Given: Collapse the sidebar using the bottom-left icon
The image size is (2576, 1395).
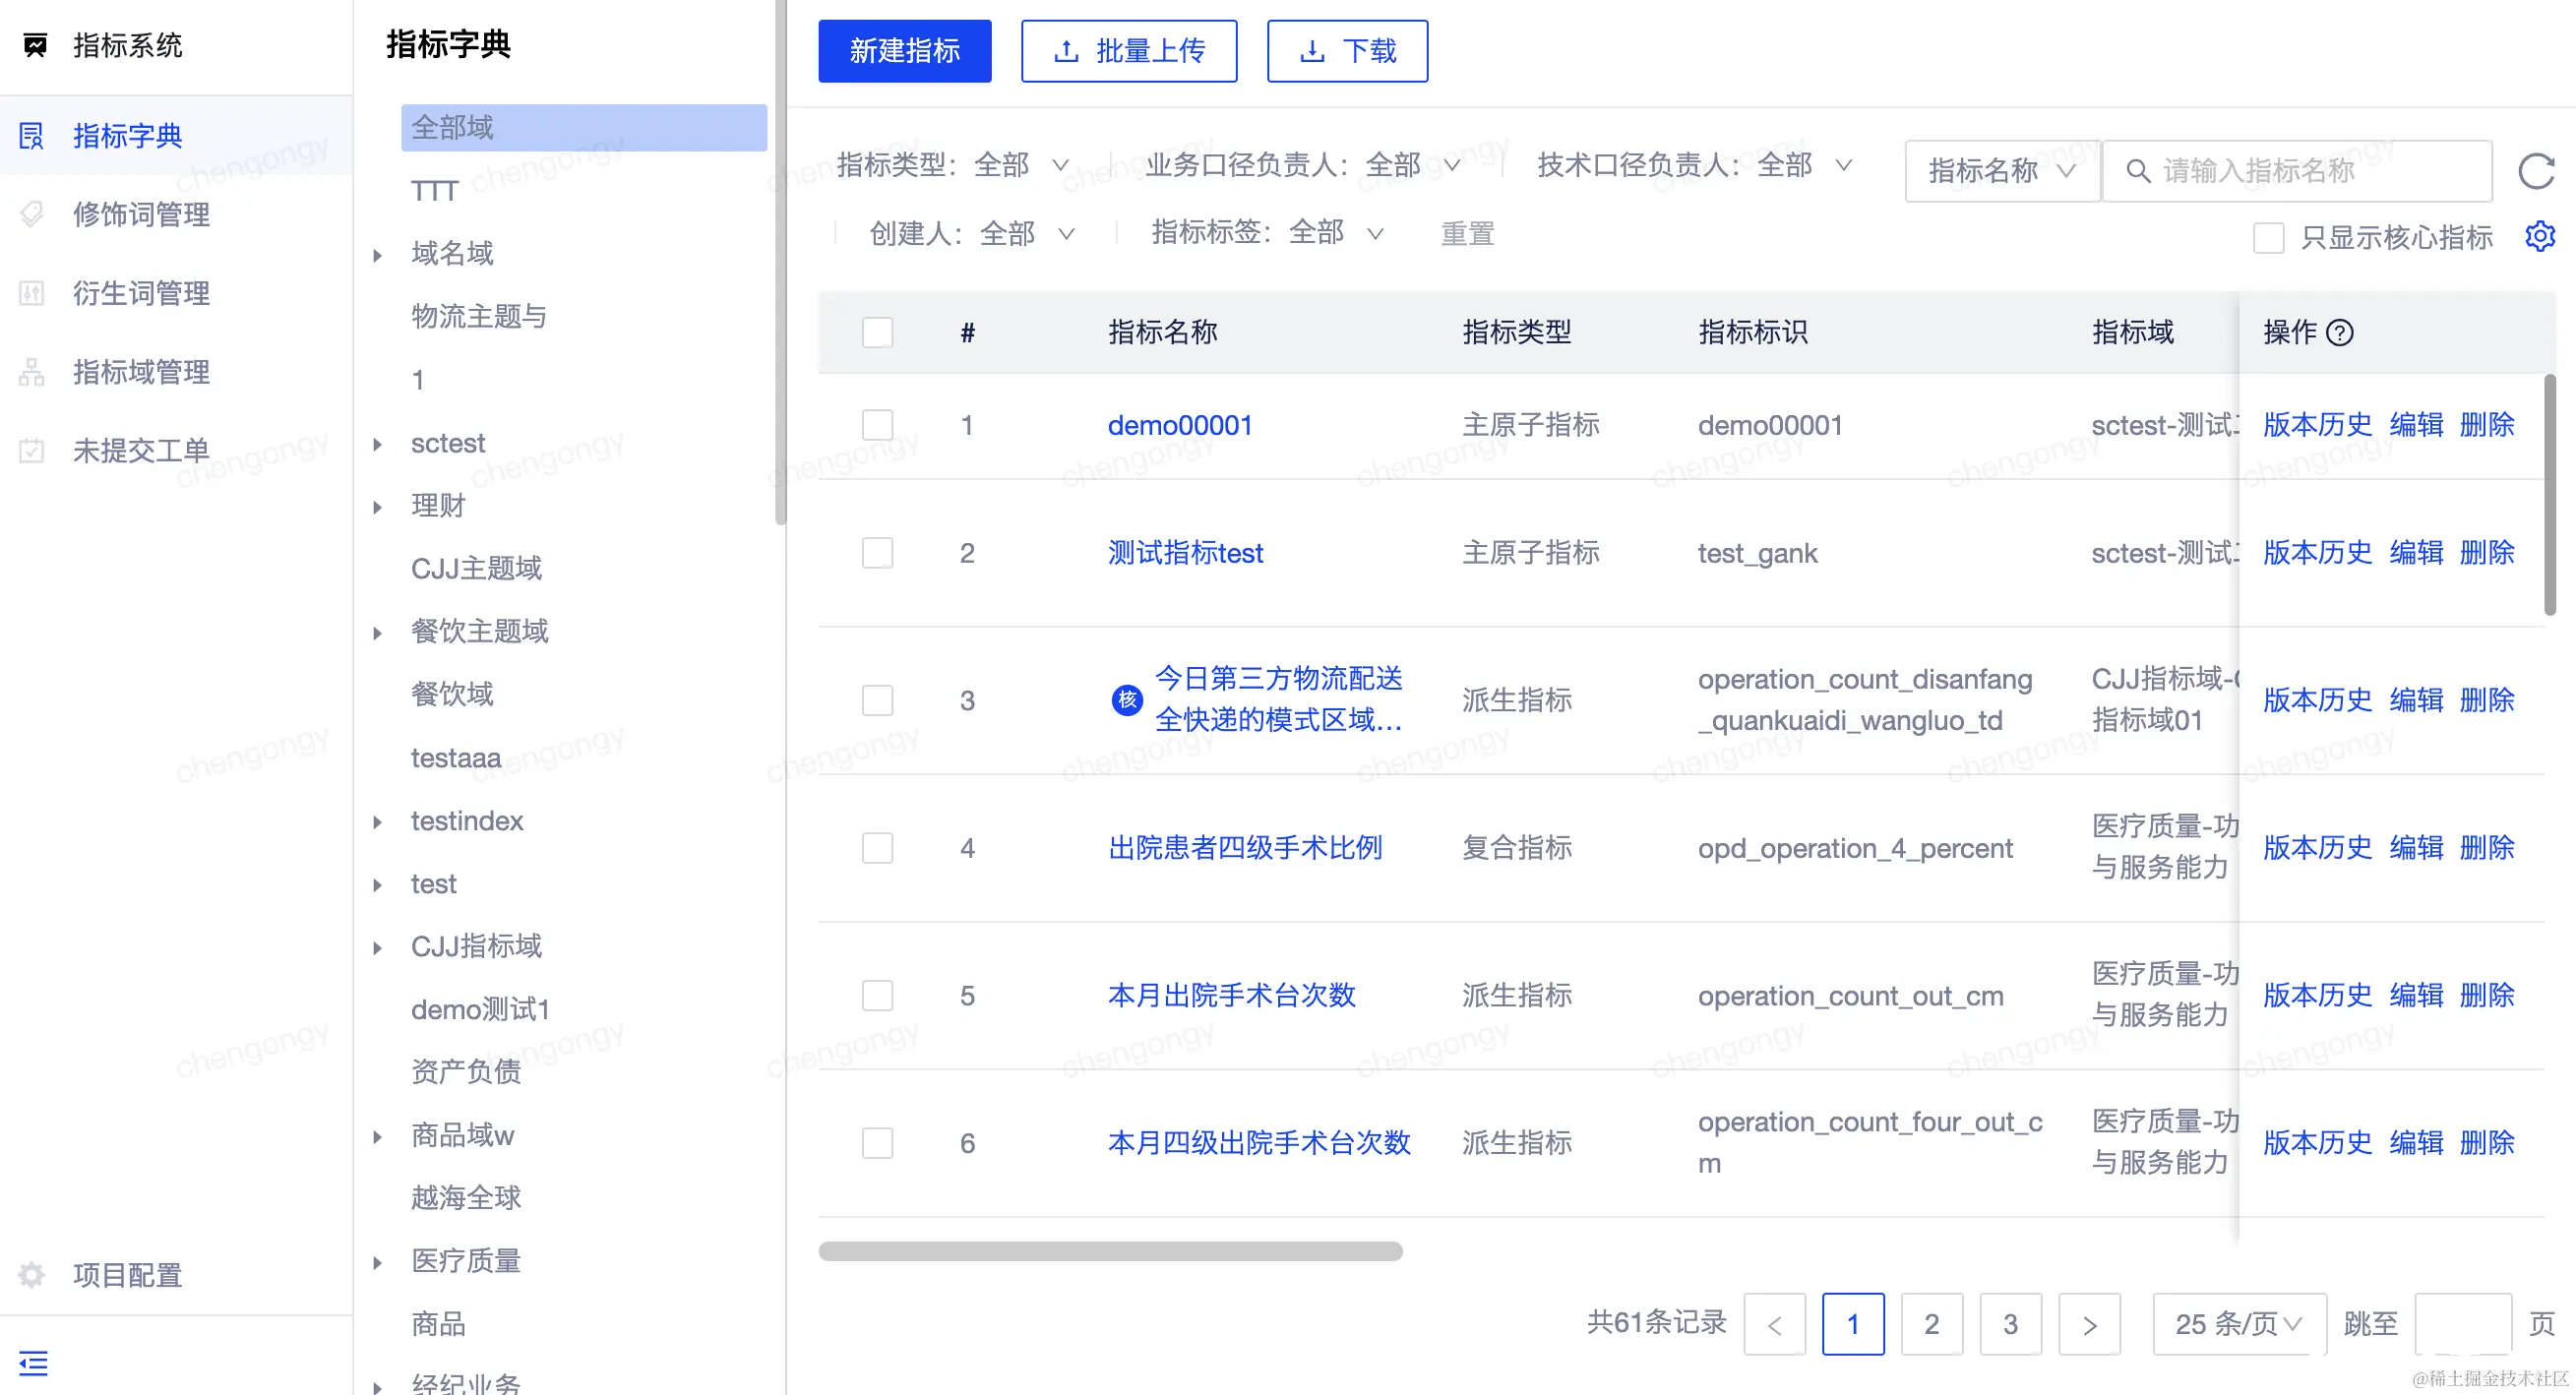Looking at the screenshot, I should point(33,1363).
